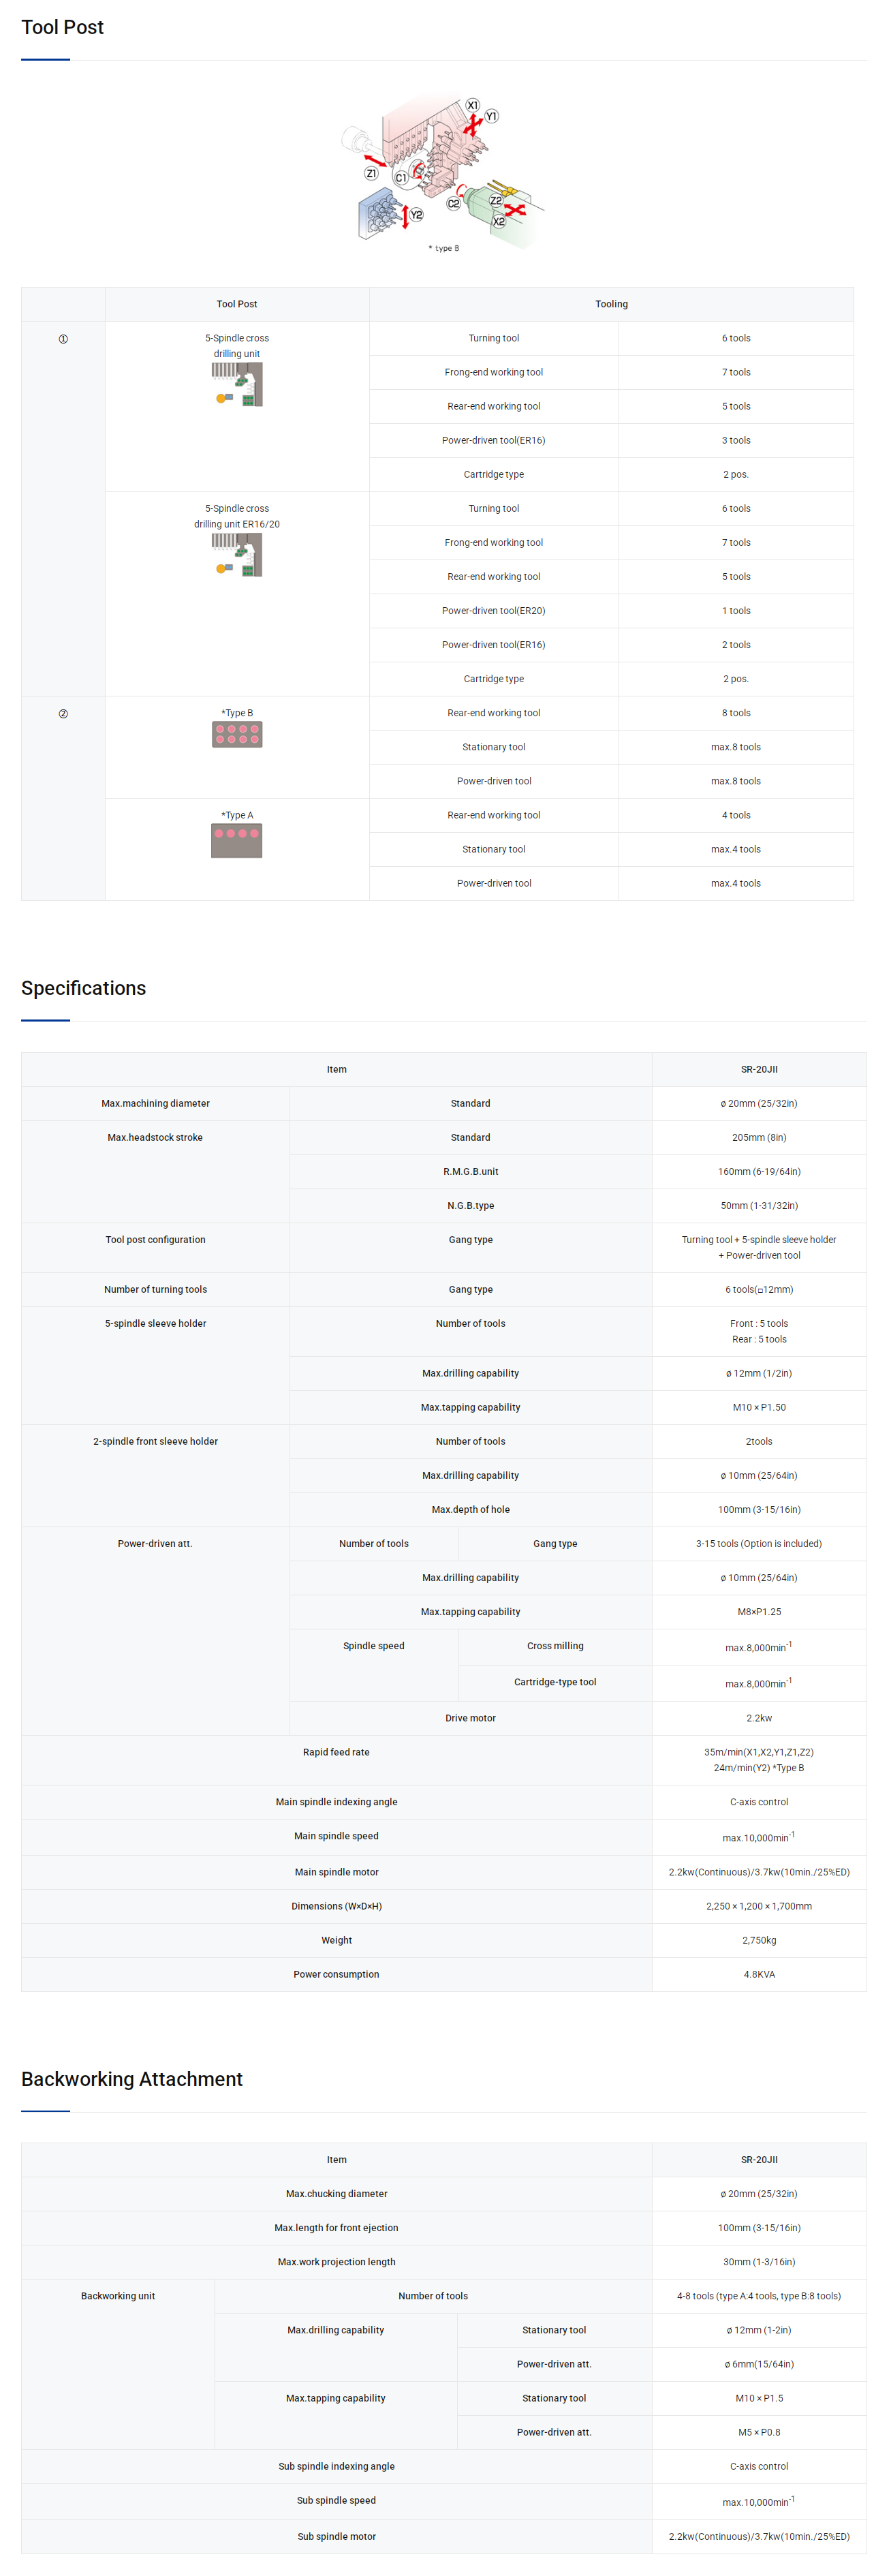
Task: Click the Power-driven att. row label
Action: click(155, 1543)
